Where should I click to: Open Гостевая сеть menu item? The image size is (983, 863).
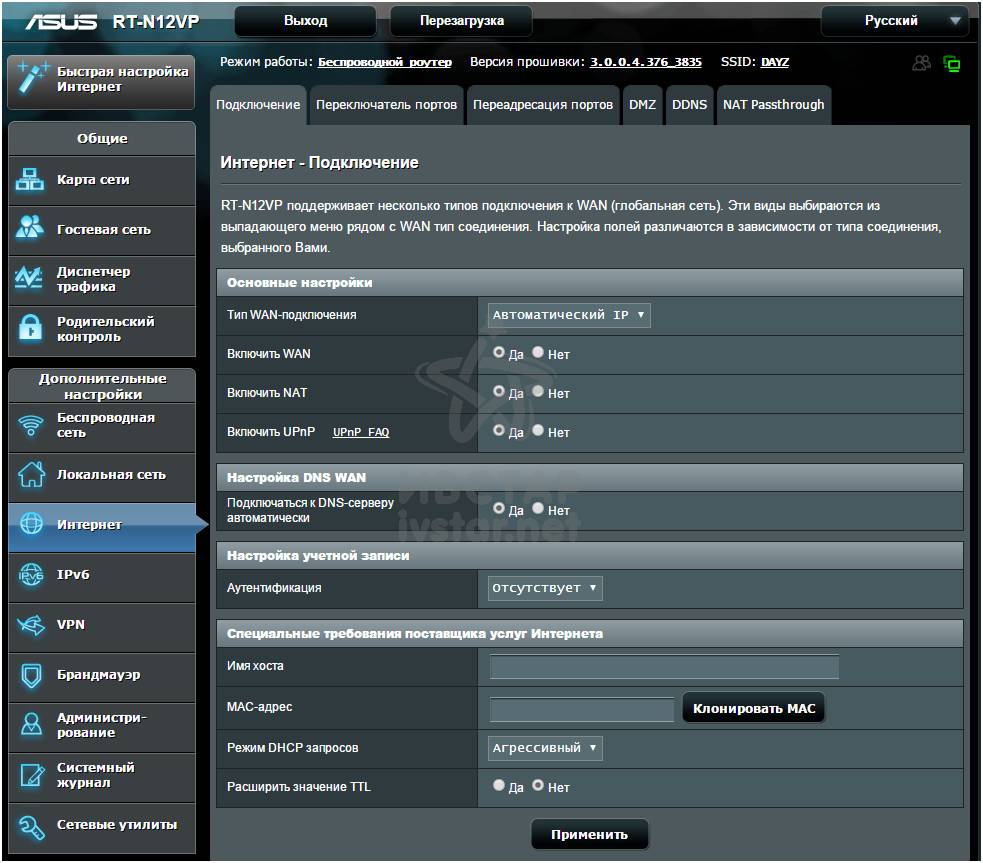click(x=102, y=230)
